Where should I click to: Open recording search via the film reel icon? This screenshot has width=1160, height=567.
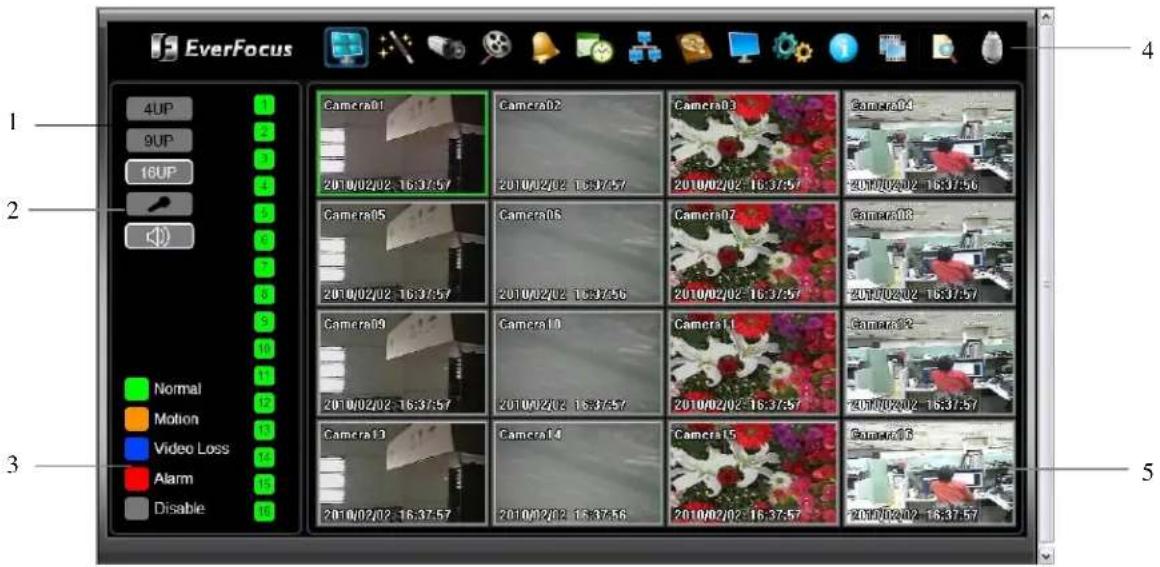496,49
